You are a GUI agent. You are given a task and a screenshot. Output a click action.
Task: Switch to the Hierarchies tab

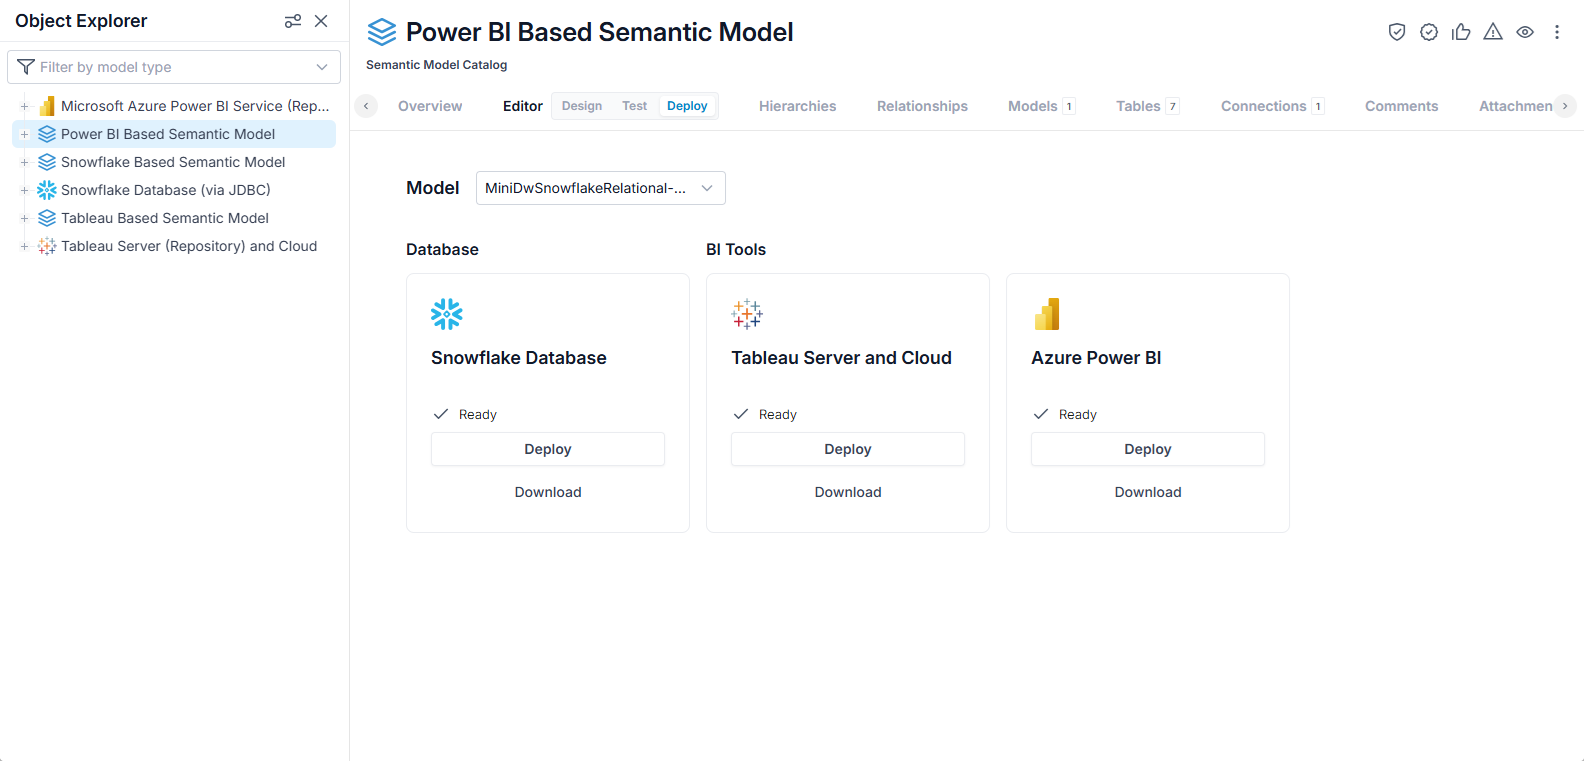tap(798, 106)
